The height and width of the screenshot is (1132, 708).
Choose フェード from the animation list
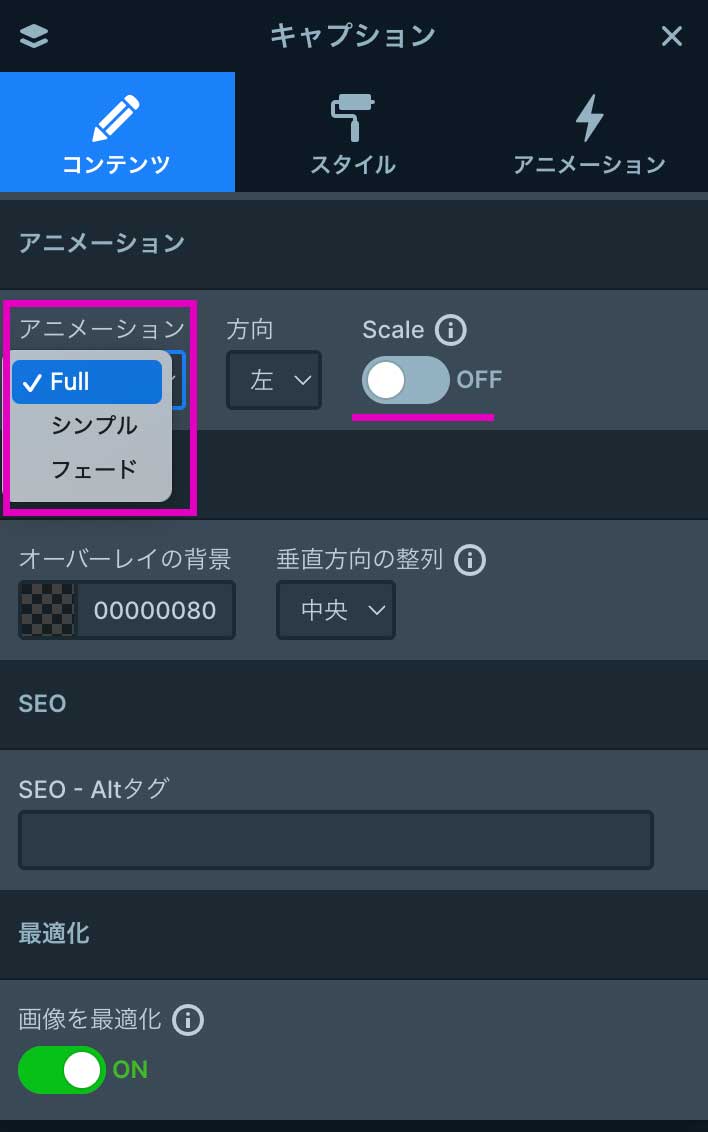pos(94,468)
